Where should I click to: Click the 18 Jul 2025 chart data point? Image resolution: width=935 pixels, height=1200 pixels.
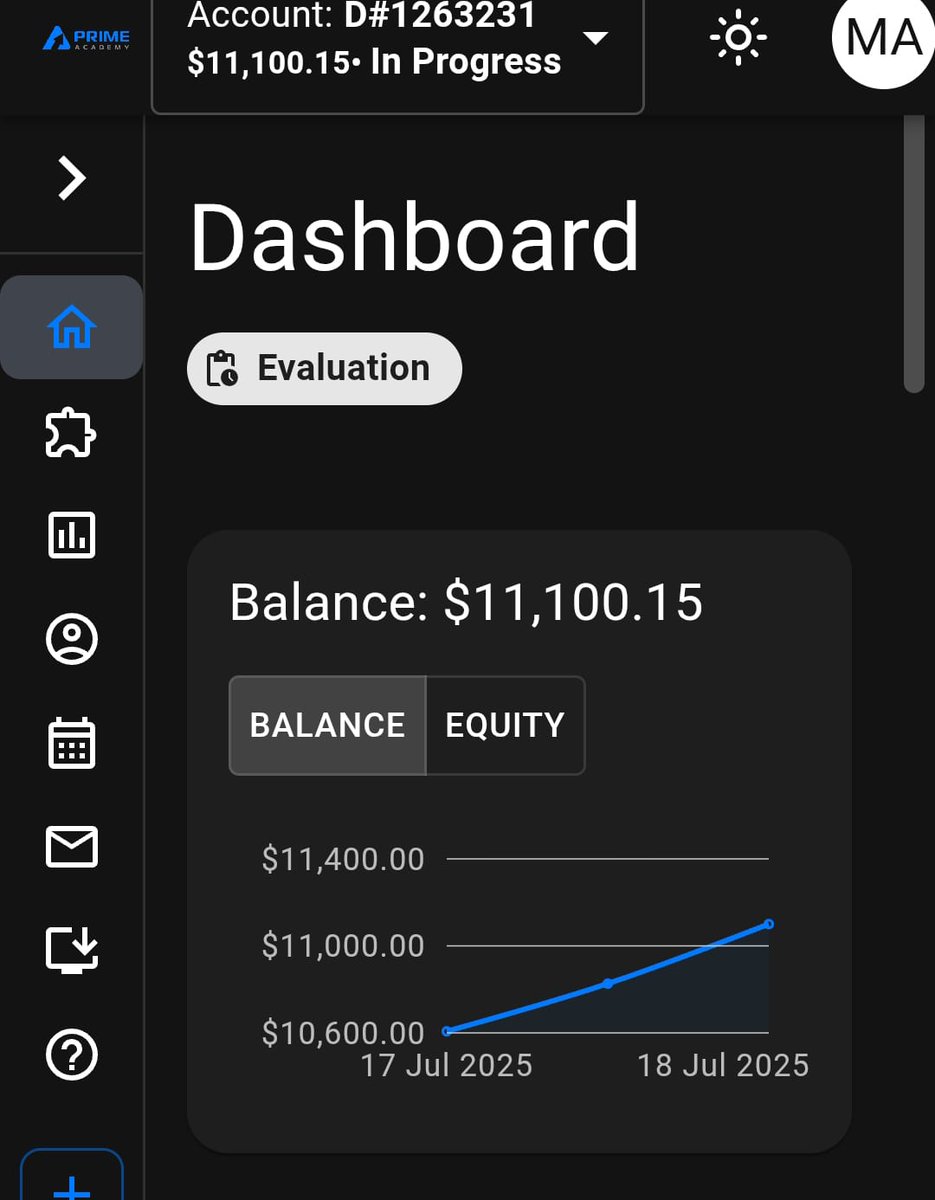(x=768, y=923)
